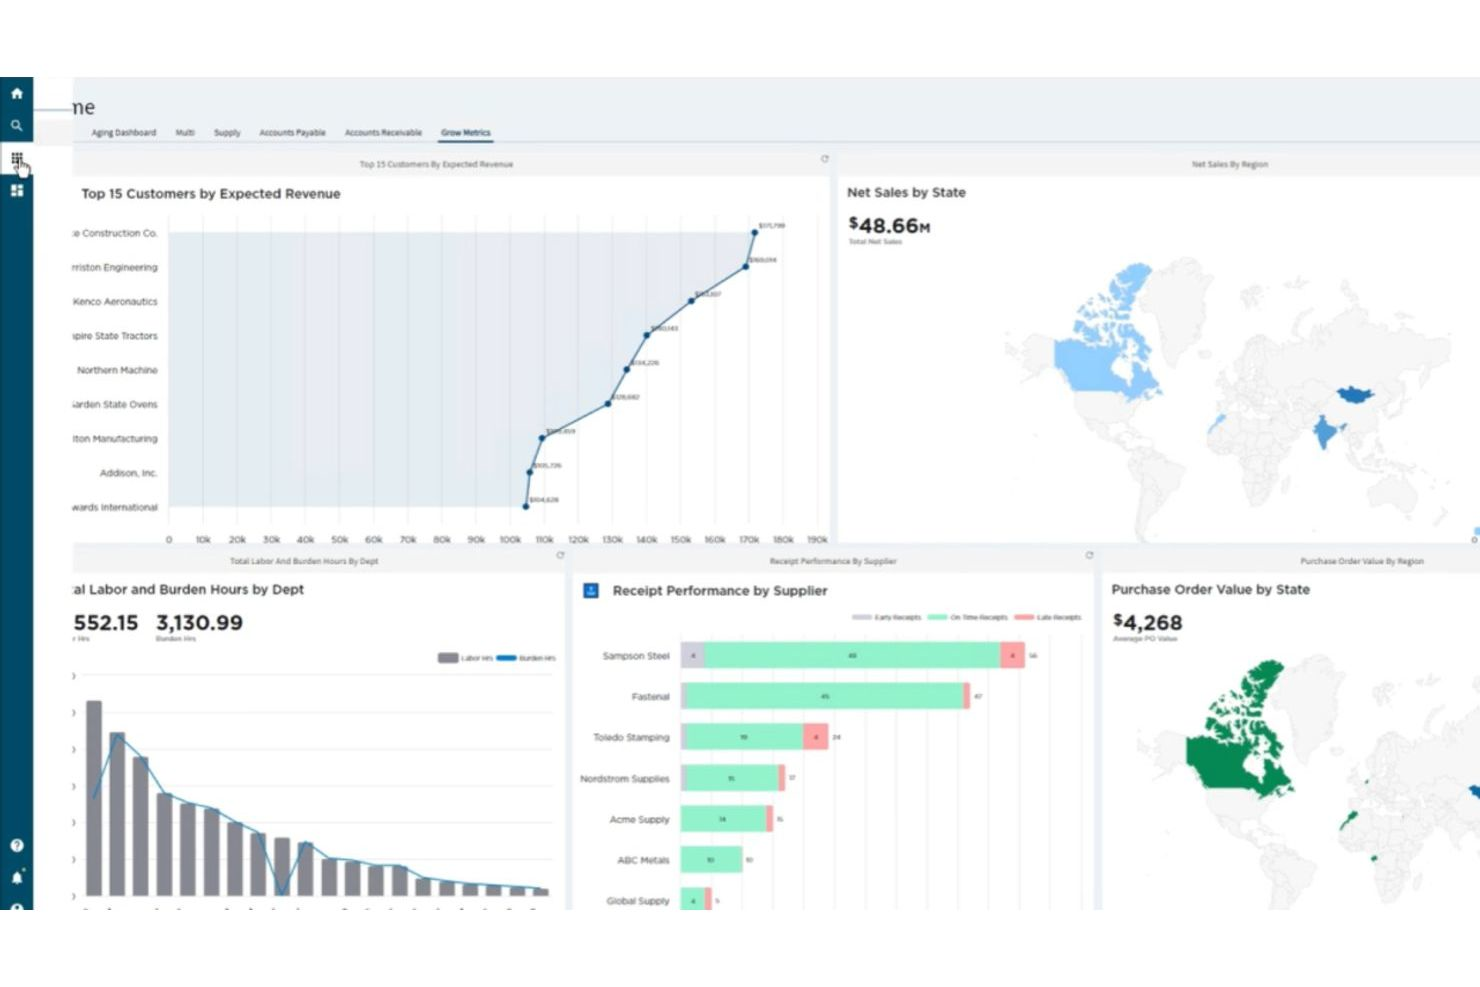1480x987 pixels.
Task: Refresh the Top 15 Customers chart
Action: coord(824,158)
